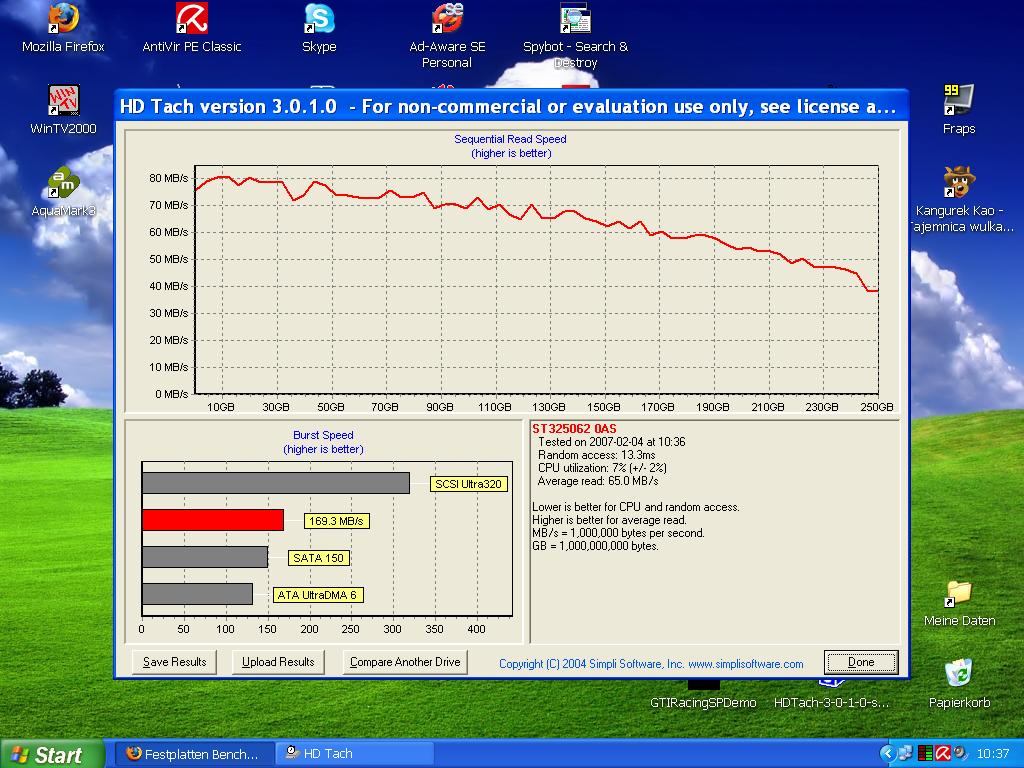Viewport: 1024px width, 768px height.
Task: Click the network connection tray icon
Action: tap(906, 754)
